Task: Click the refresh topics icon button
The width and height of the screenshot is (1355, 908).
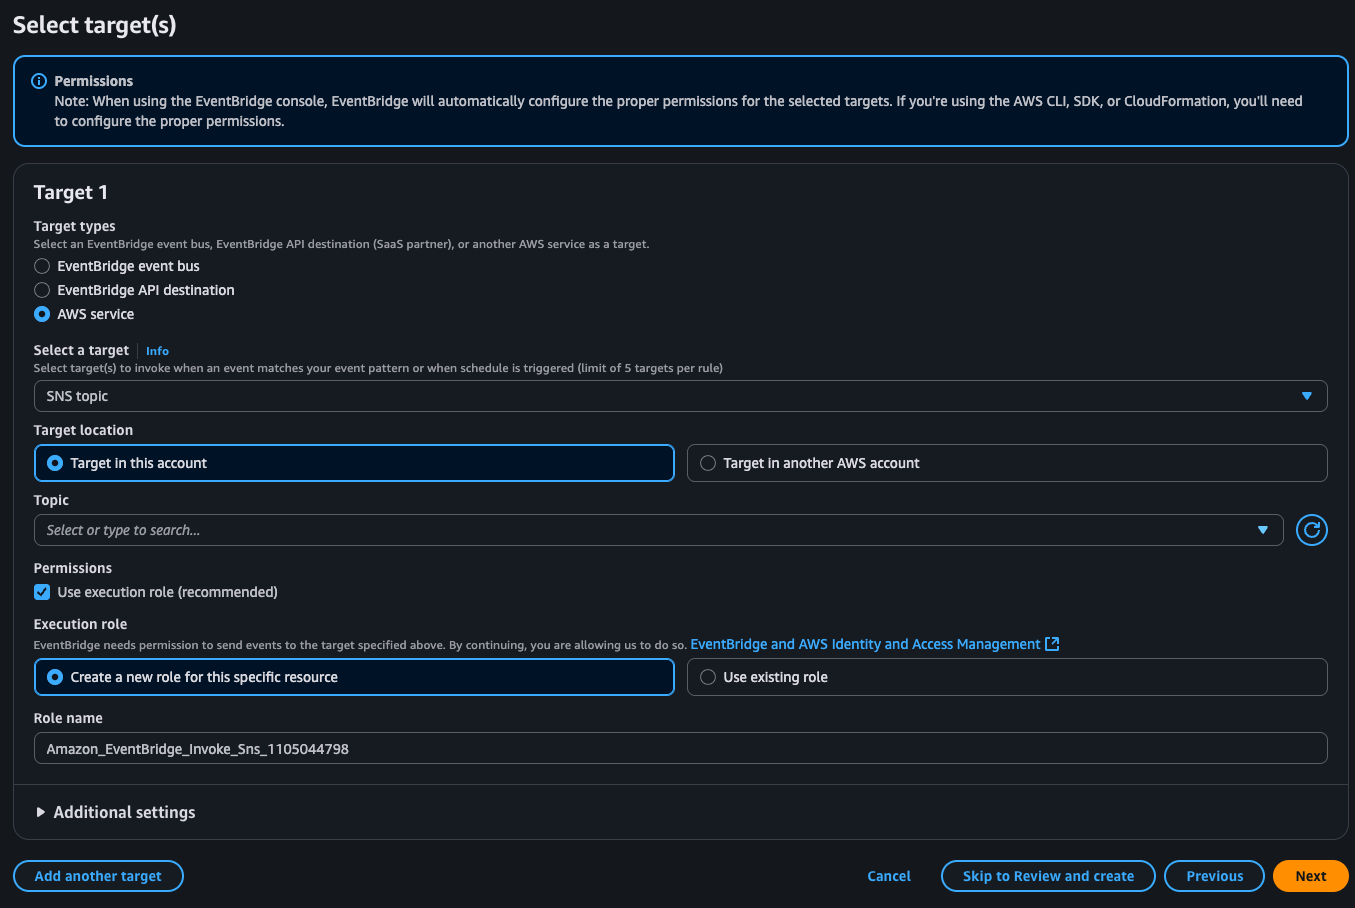Action: 1311,530
